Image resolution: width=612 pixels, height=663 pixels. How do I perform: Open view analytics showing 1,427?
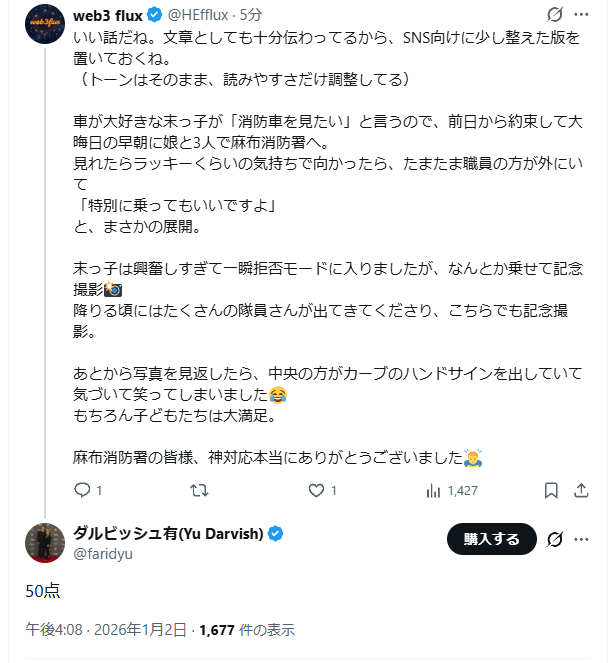click(452, 491)
